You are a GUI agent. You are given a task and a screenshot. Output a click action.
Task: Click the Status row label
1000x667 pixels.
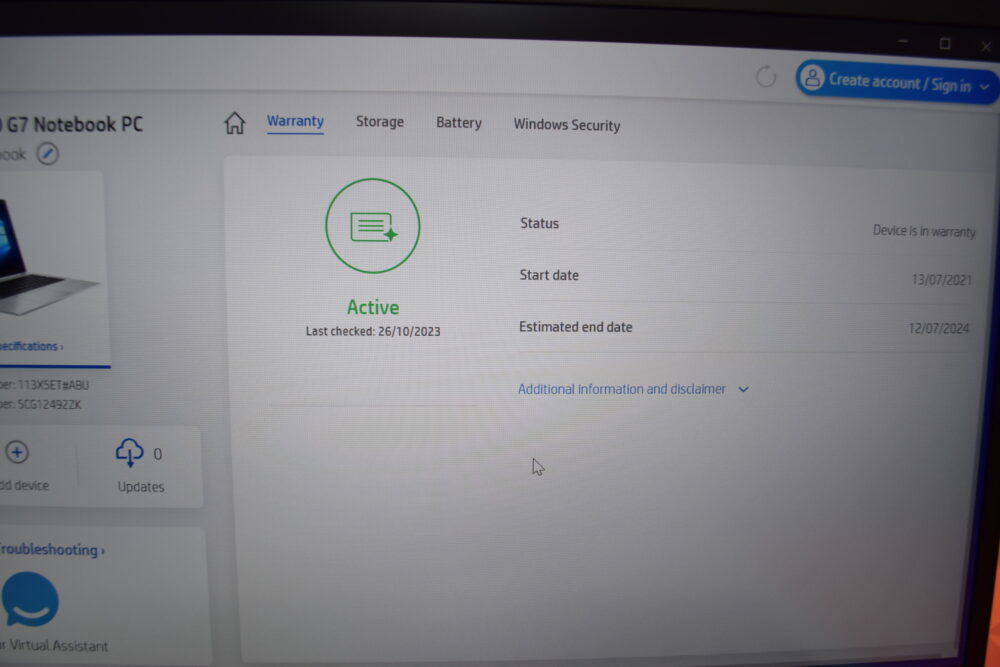[x=540, y=223]
